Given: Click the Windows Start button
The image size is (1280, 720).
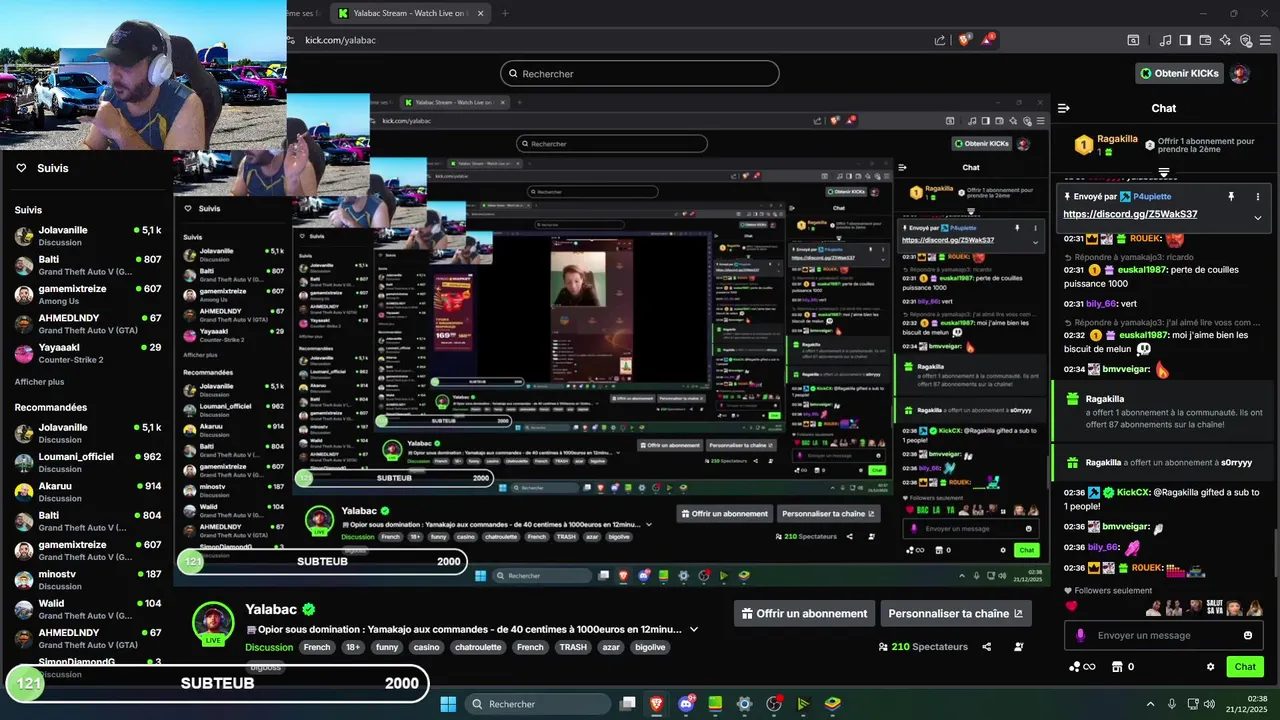Looking at the screenshot, I should pos(448,704).
